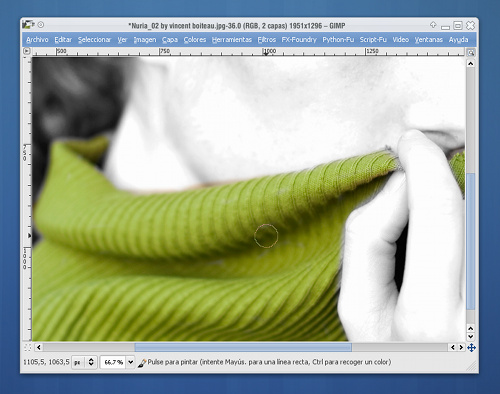Maximize the GIMP image window
Viewport: 500px width, 394px height.
(x=458, y=25)
